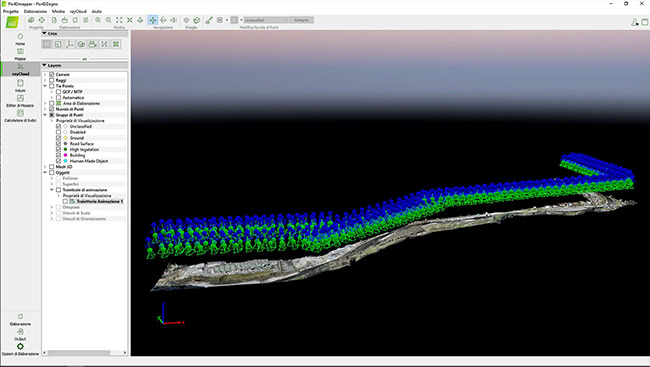Tick the GCP / MTP checkbox
Image resolution: width=650 pixels, height=367 pixels.
tap(58, 92)
